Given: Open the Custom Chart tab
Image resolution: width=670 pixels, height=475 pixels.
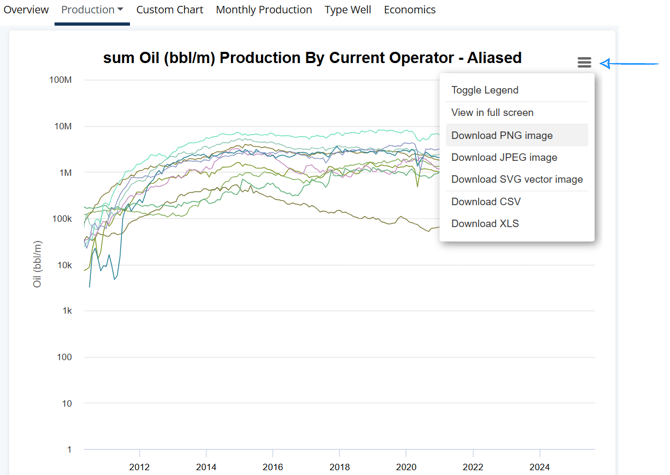Looking at the screenshot, I should pos(169,10).
